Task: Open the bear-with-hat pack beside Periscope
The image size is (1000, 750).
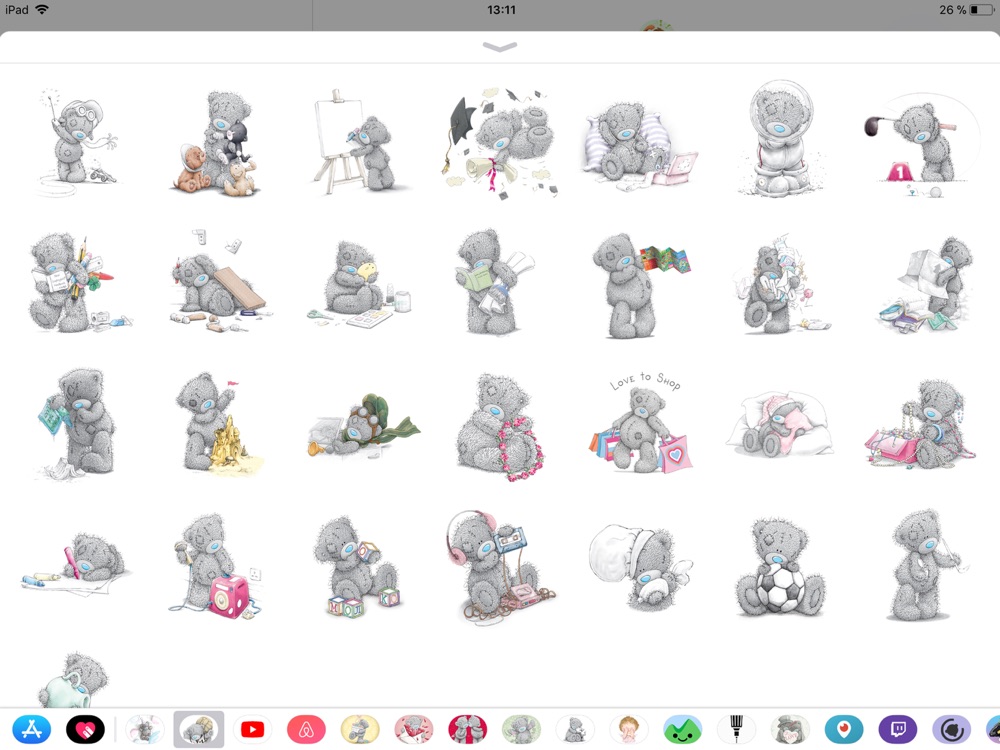Action: click(x=790, y=730)
